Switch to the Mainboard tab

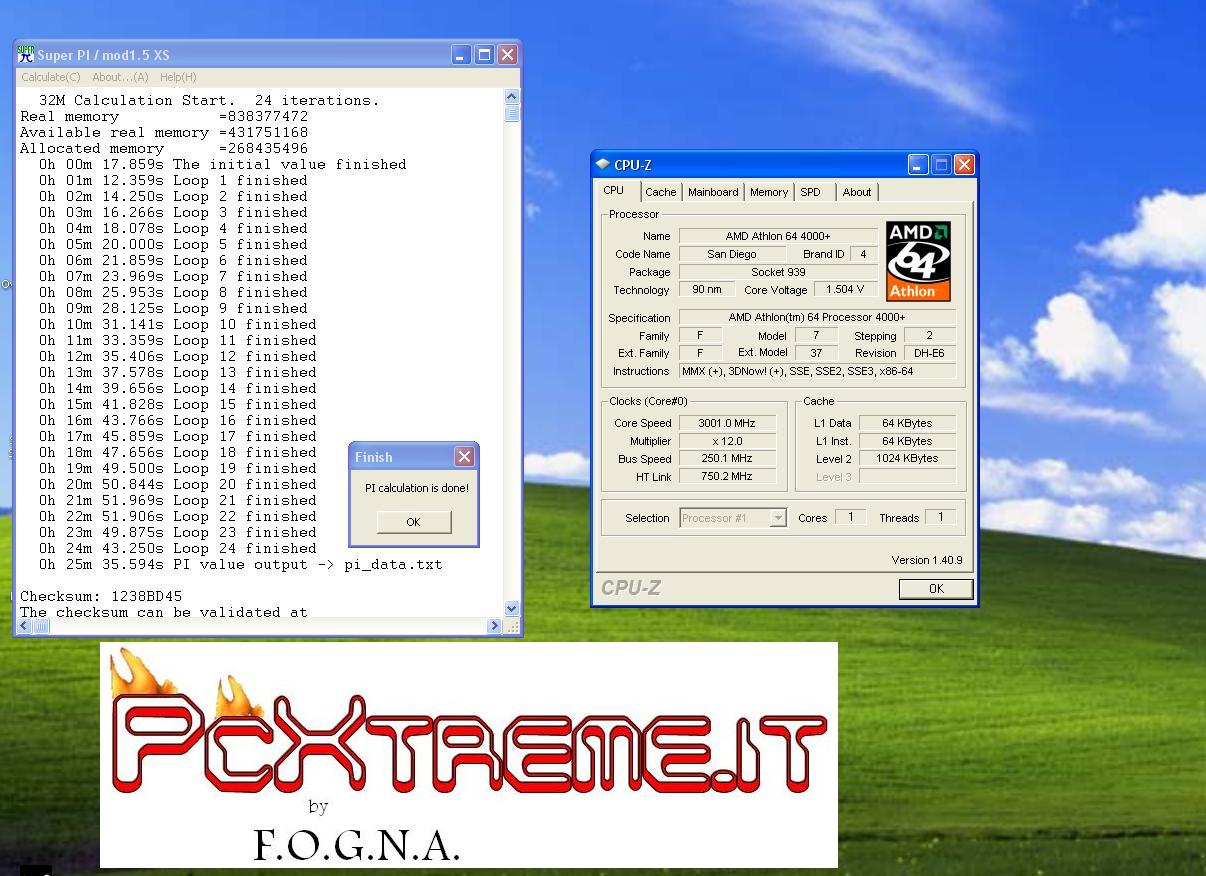click(713, 192)
